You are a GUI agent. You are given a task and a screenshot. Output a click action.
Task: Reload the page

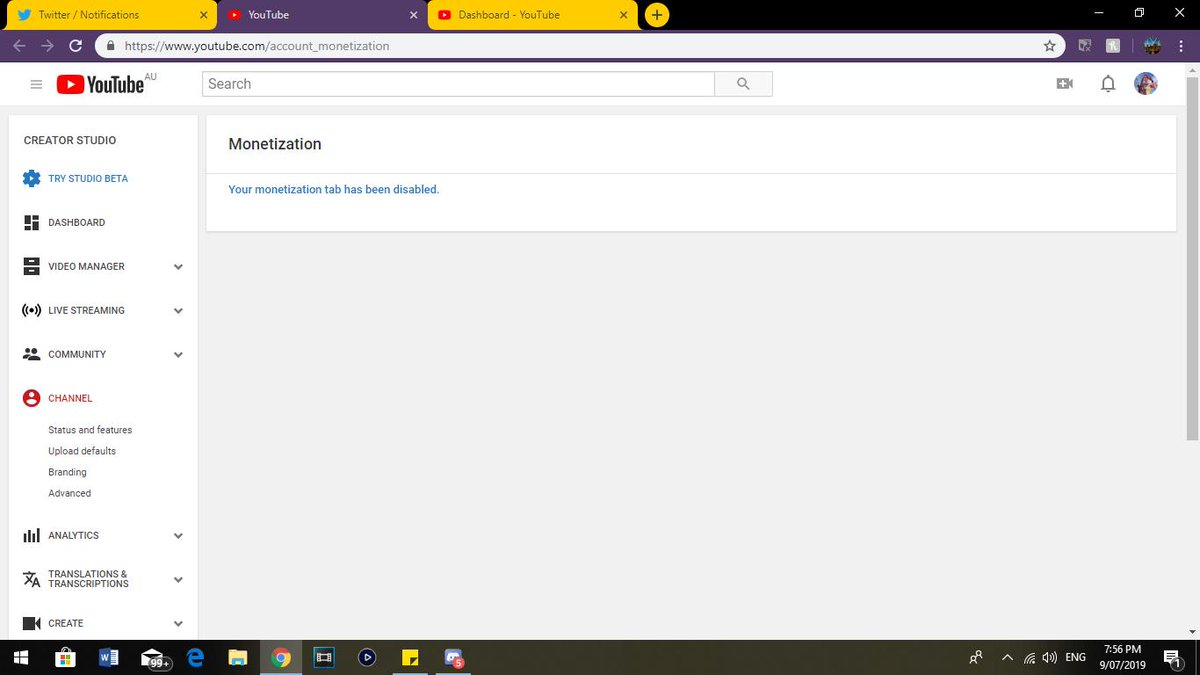(75, 45)
